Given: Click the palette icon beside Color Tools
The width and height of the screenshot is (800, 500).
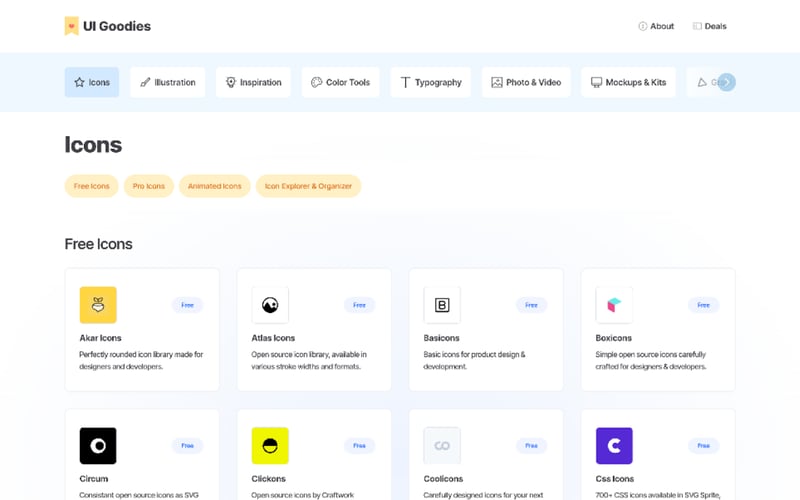Looking at the screenshot, I should [316, 82].
